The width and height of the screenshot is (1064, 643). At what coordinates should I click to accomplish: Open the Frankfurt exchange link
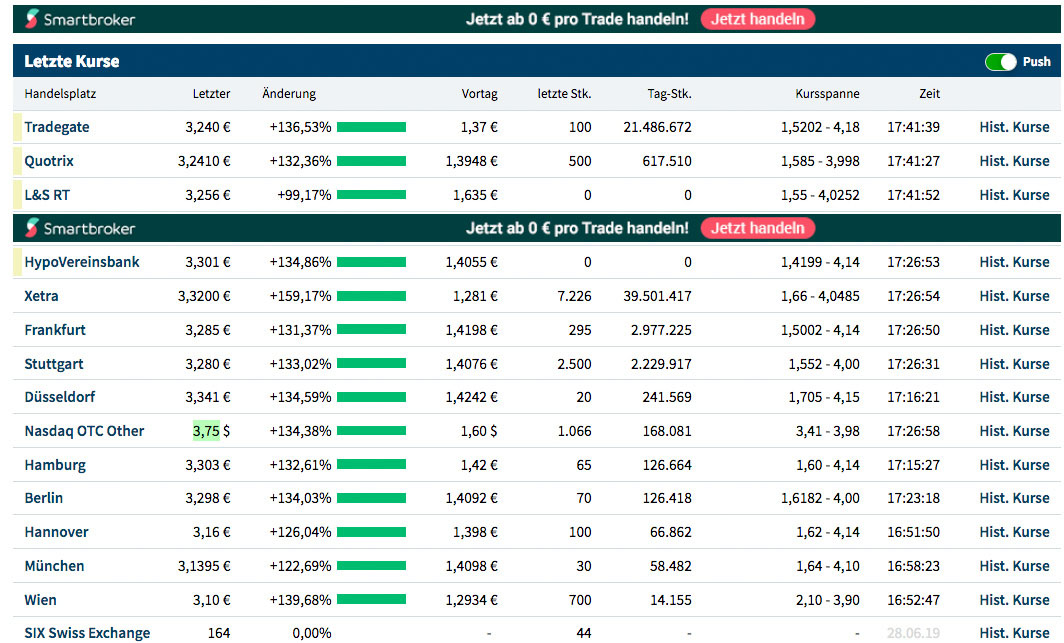55,330
